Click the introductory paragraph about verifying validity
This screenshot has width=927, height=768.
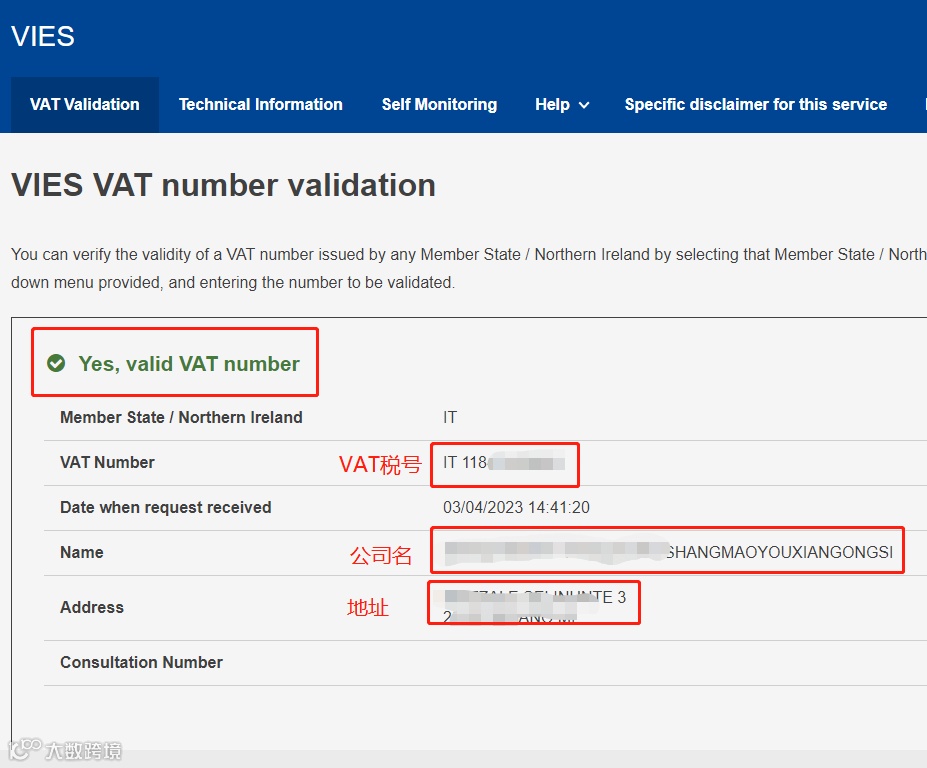point(468,268)
